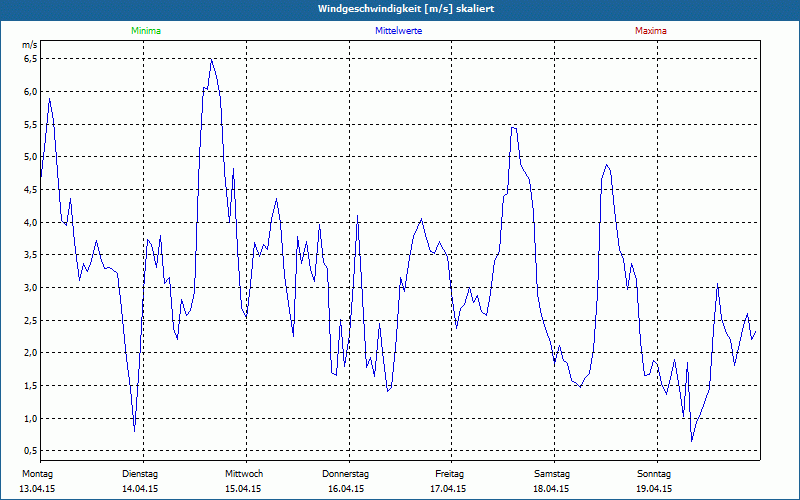800x500 pixels.
Task: Click the Samstag day label
Action: pos(552,474)
